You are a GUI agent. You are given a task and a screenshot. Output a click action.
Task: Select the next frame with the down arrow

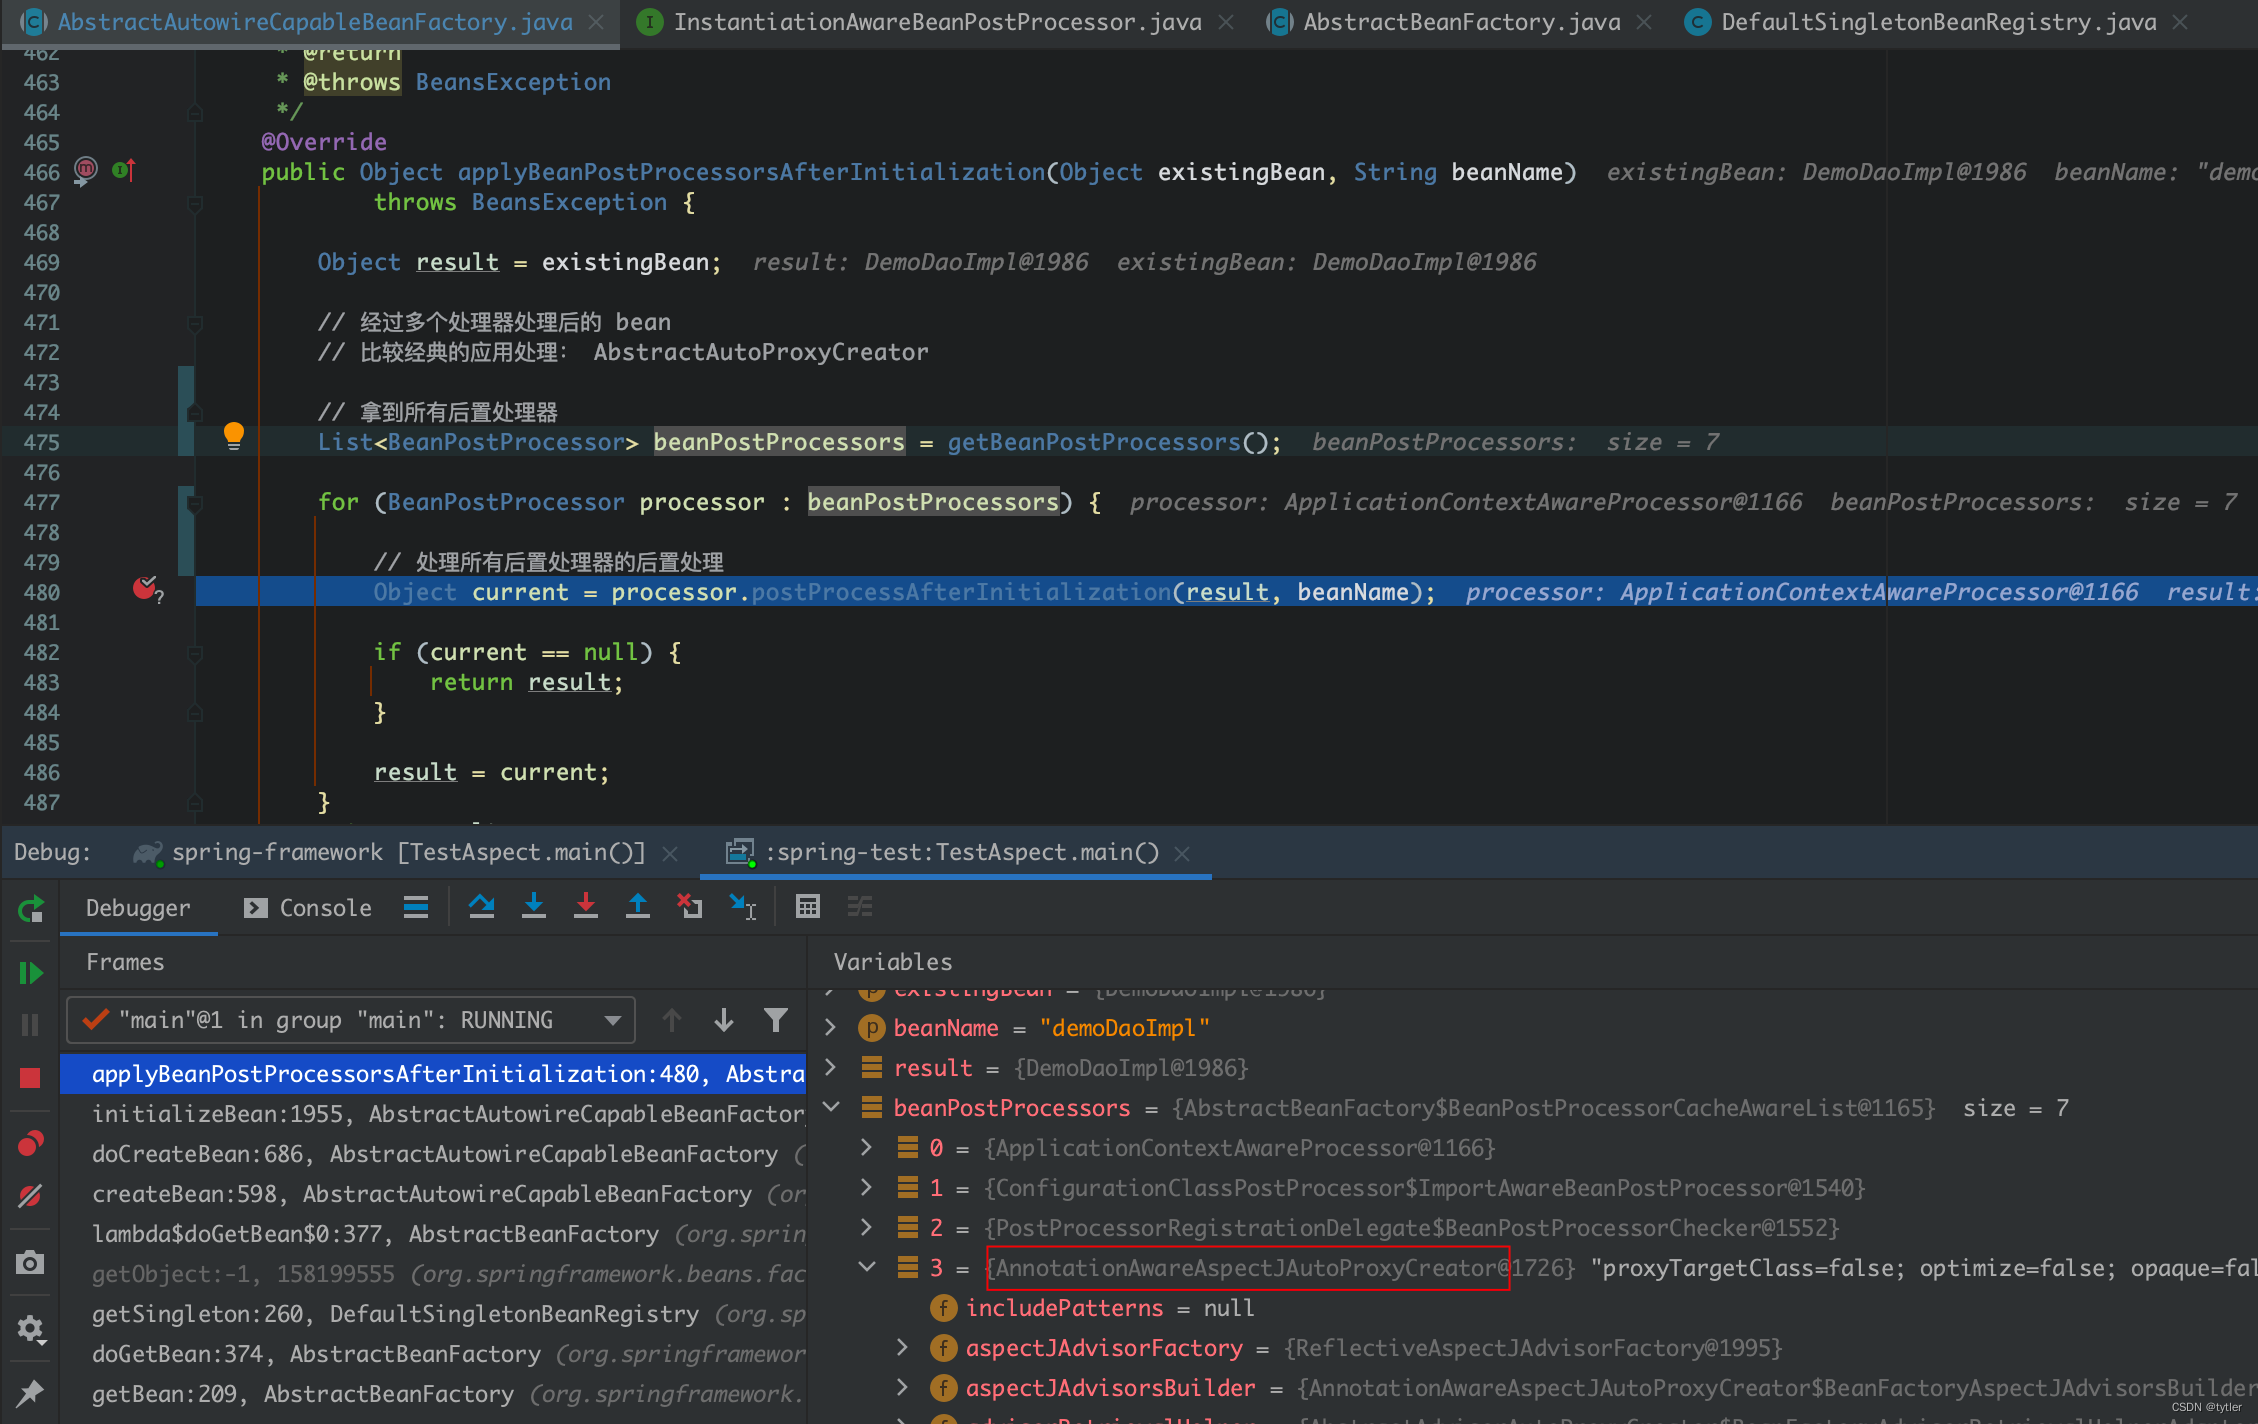(x=724, y=1020)
